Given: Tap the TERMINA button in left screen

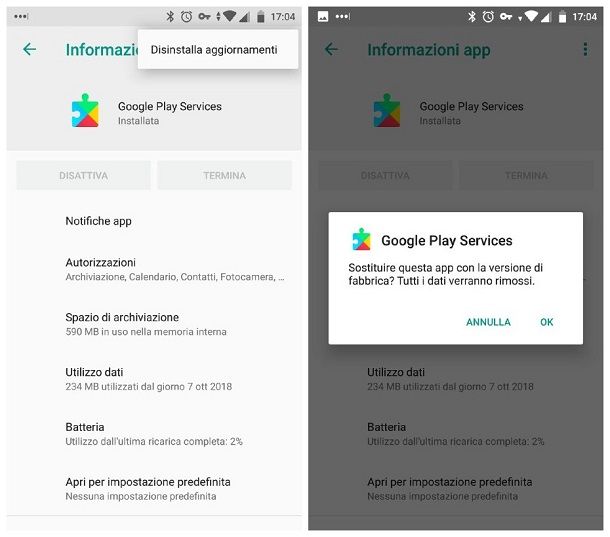Looking at the screenshot, I should click(x=224, y=175).
